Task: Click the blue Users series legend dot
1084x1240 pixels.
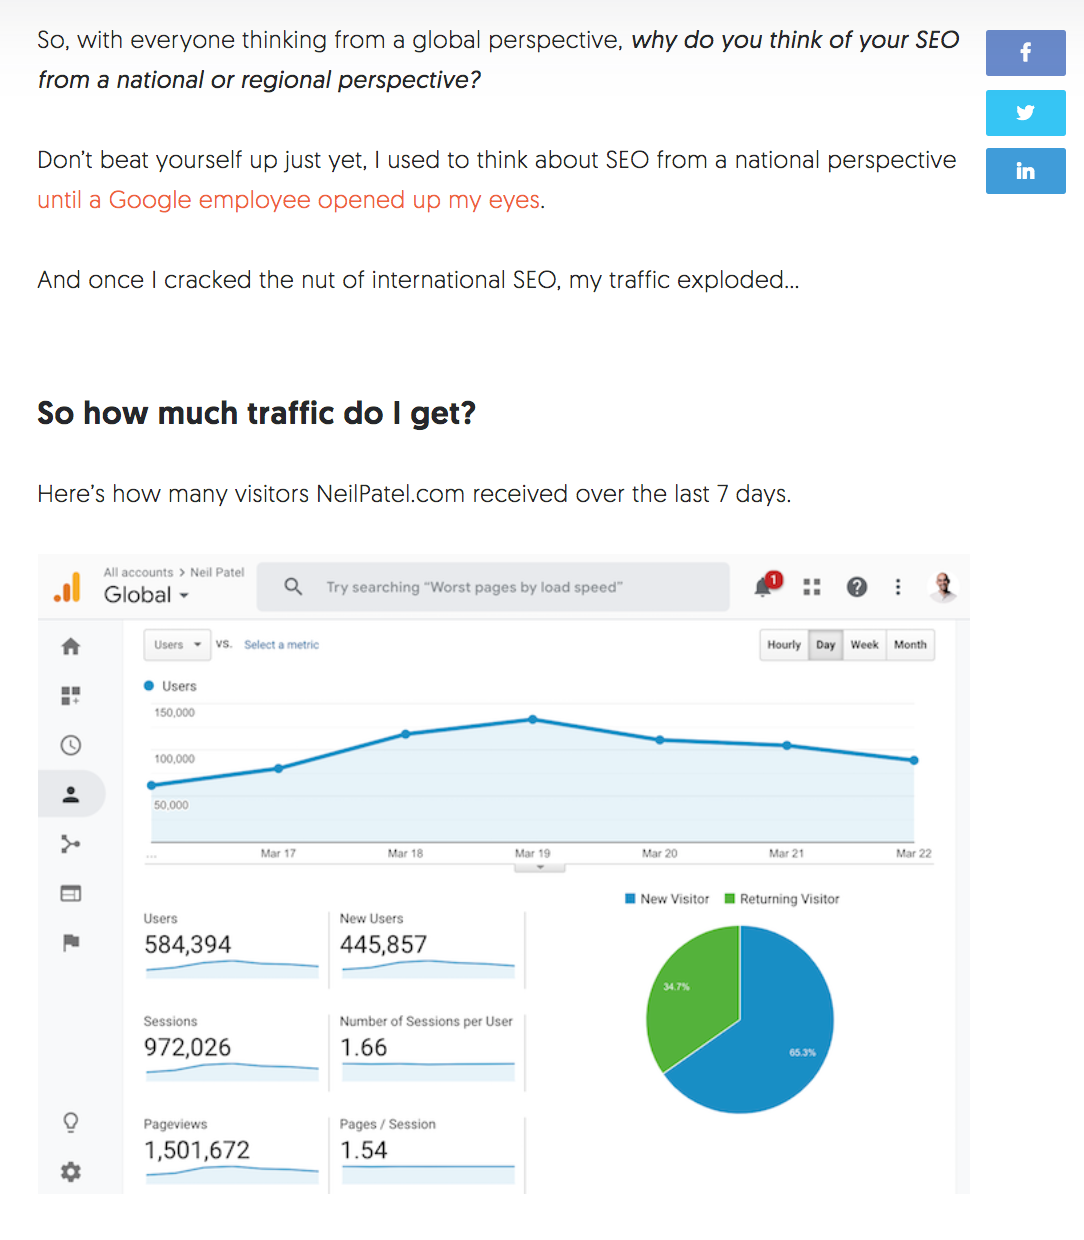Action: [x=149, y=686]
